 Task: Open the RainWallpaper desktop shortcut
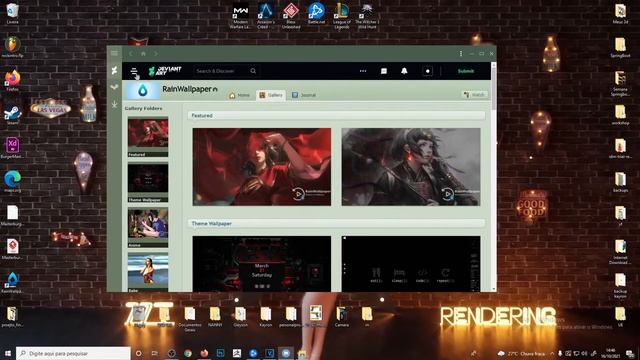tap(12, 282)
